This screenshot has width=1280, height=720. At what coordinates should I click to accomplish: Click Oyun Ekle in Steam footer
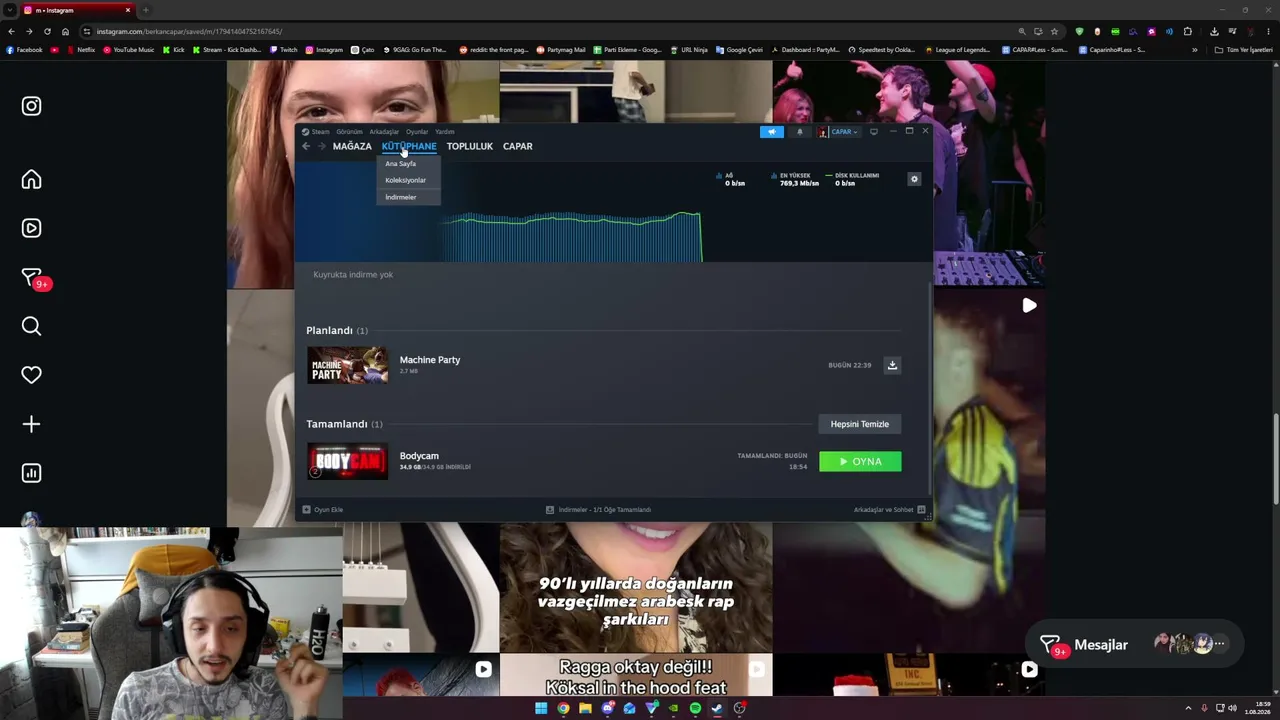[x=323, y=510]
